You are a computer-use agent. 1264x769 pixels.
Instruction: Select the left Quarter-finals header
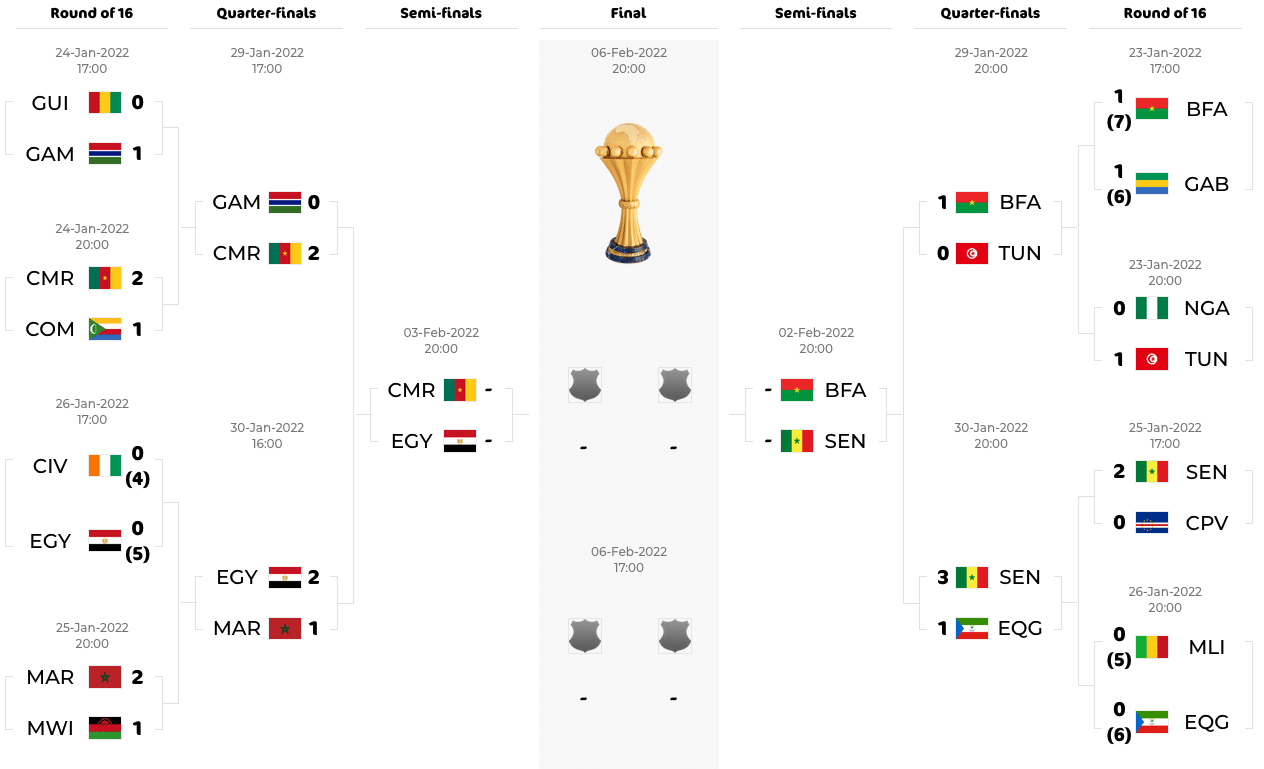click(266, 13)
